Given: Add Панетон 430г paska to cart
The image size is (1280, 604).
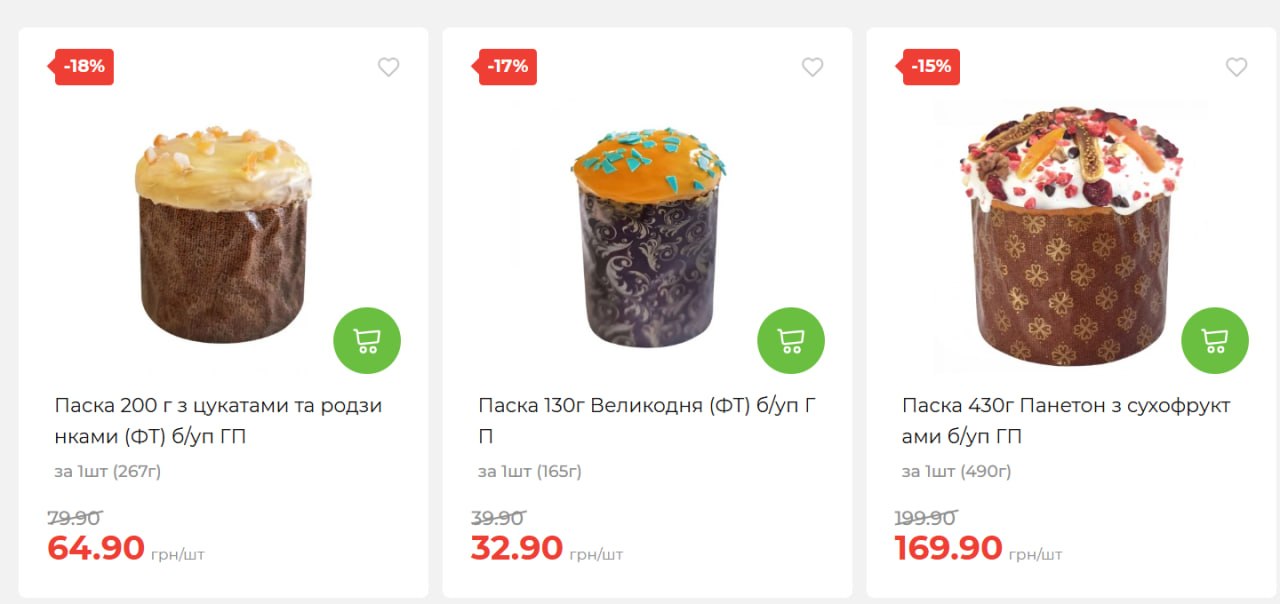Looking at the screenshot, I should 1215,341.
